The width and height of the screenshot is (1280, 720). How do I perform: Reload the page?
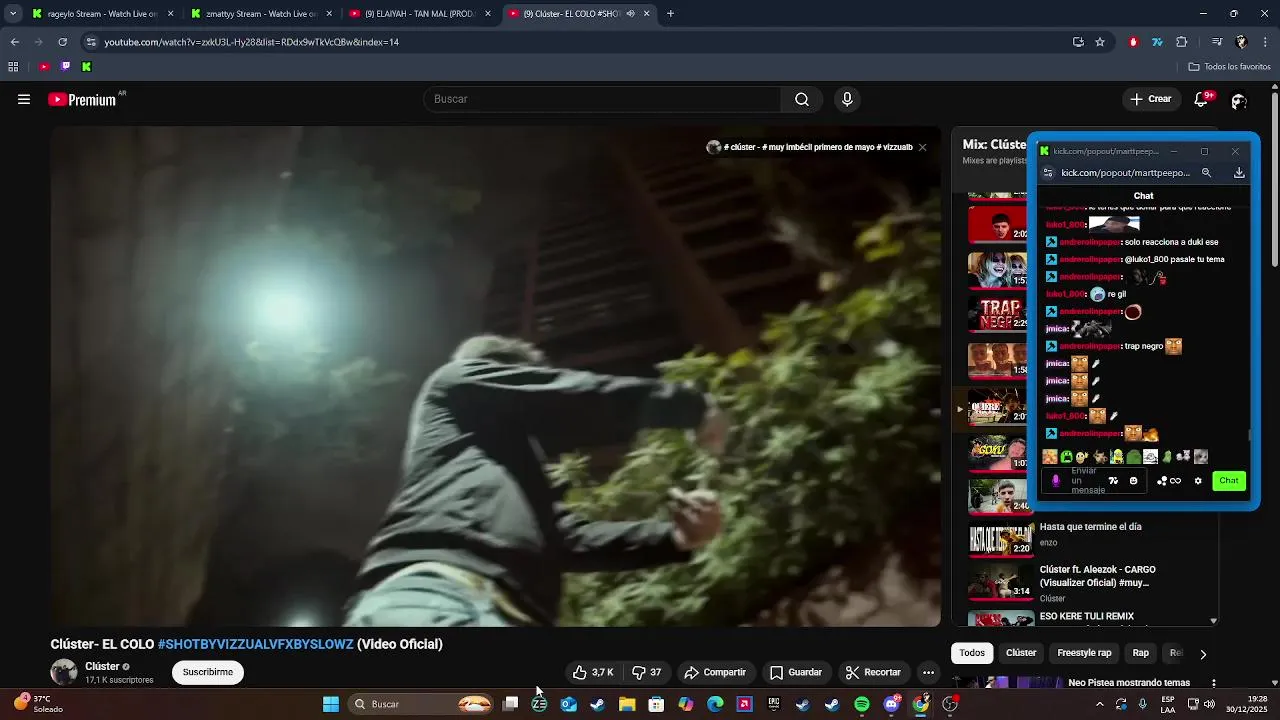(62, 42)
